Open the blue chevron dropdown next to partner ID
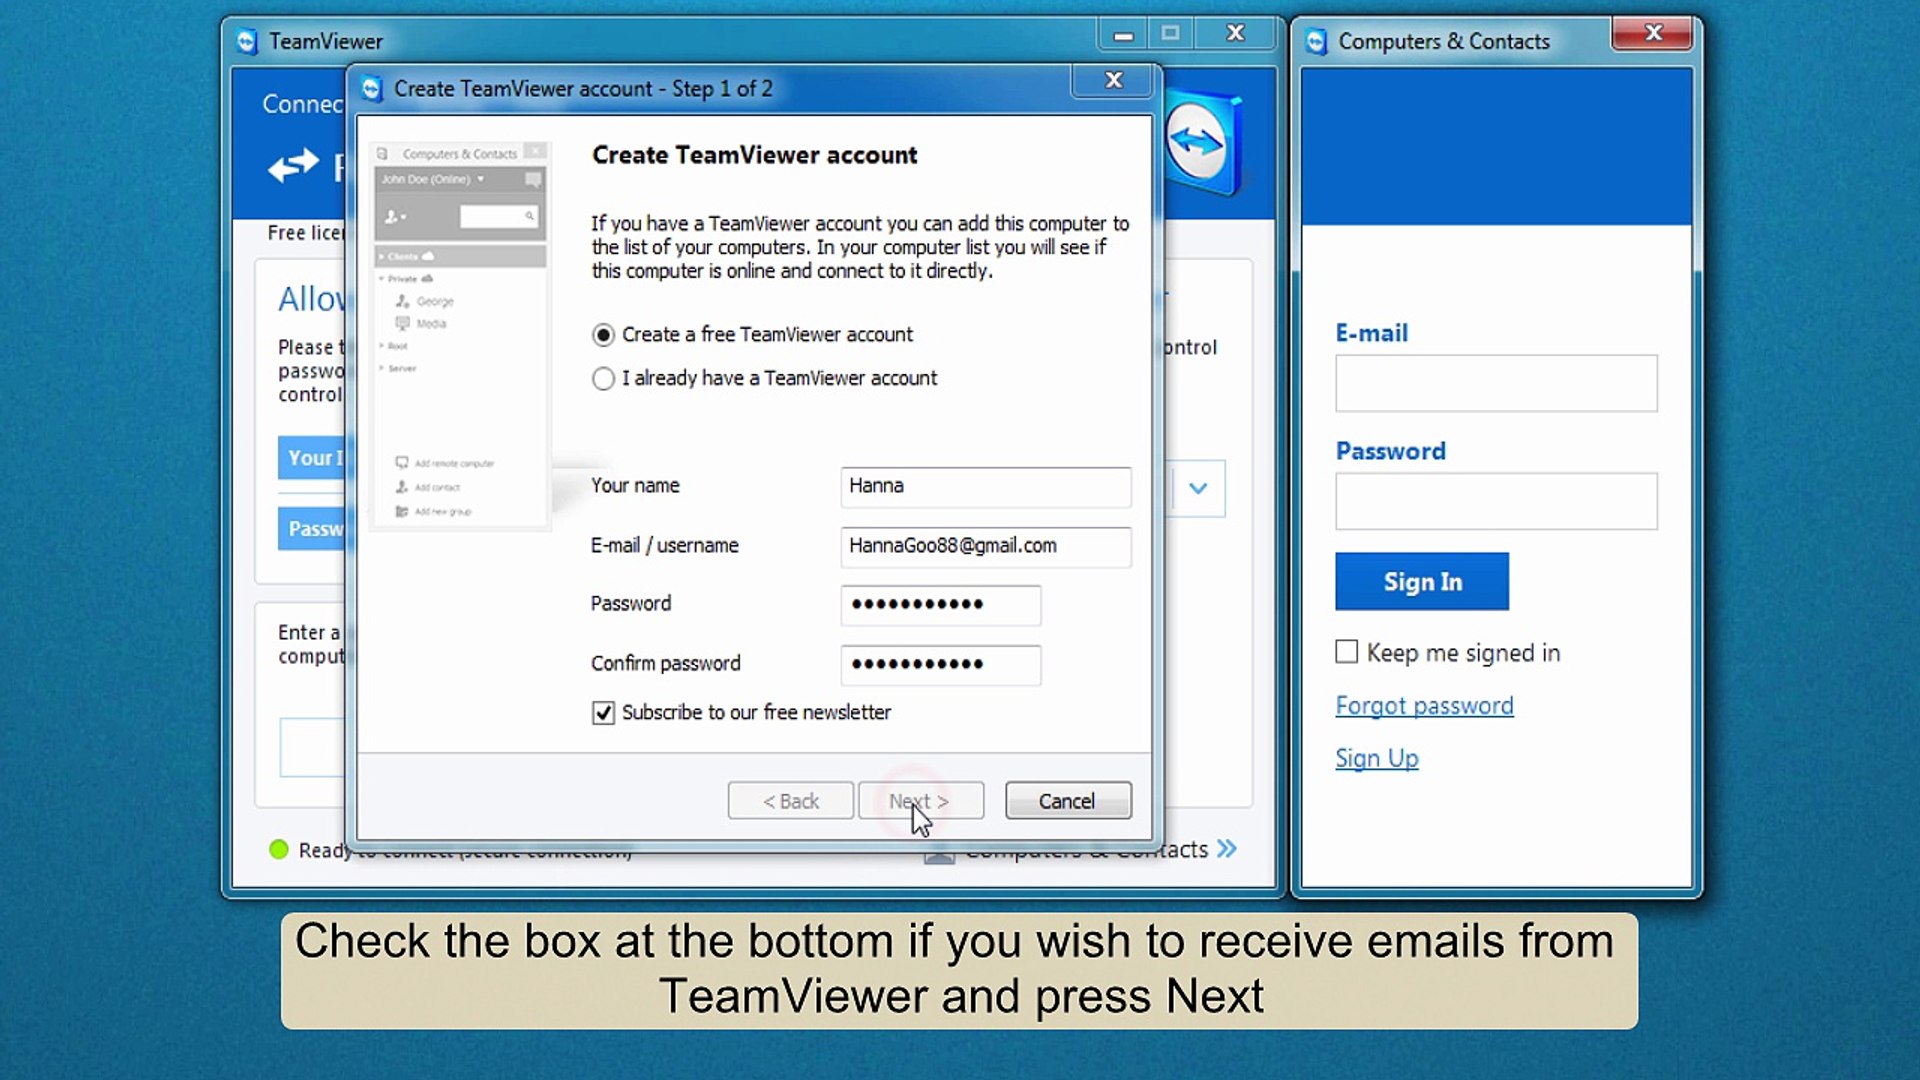Viewport: 1920px width, 1080px height. tap(1199, 489)
